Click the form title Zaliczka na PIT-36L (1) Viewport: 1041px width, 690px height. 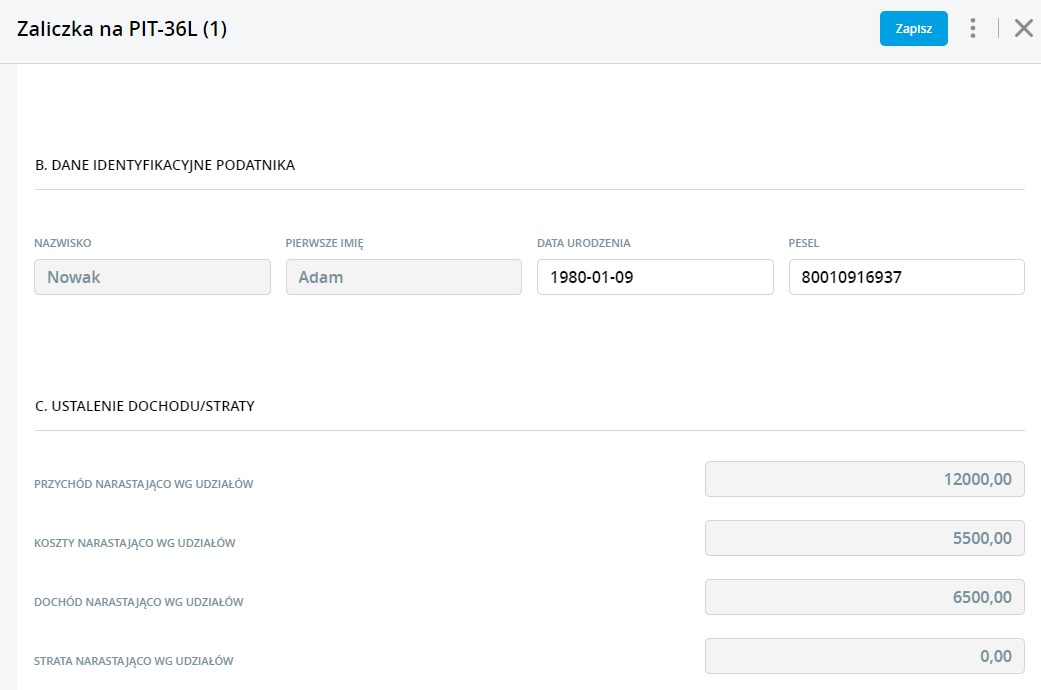[122, 29]
